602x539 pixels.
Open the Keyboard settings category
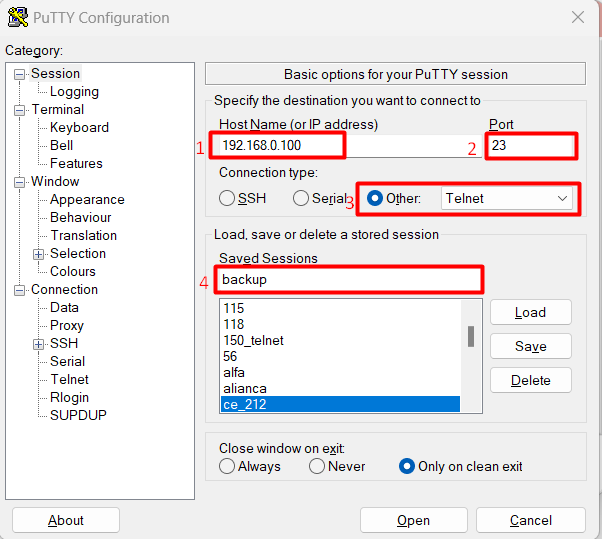79,127
